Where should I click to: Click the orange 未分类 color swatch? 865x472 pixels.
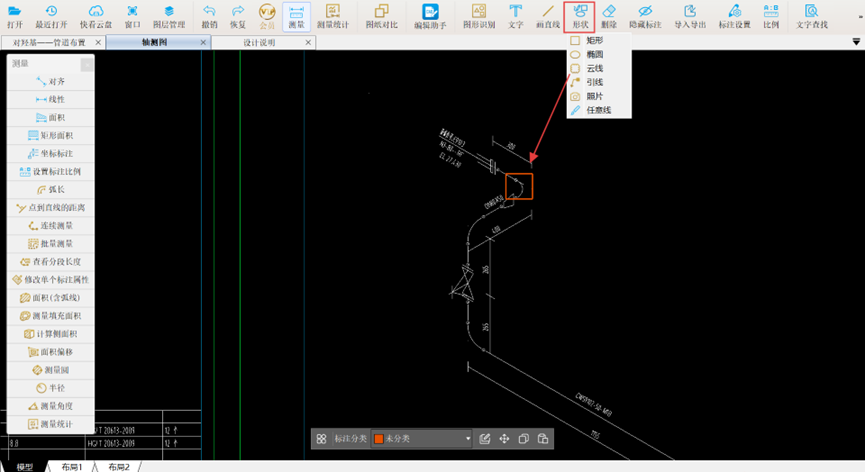pos(379,439)
